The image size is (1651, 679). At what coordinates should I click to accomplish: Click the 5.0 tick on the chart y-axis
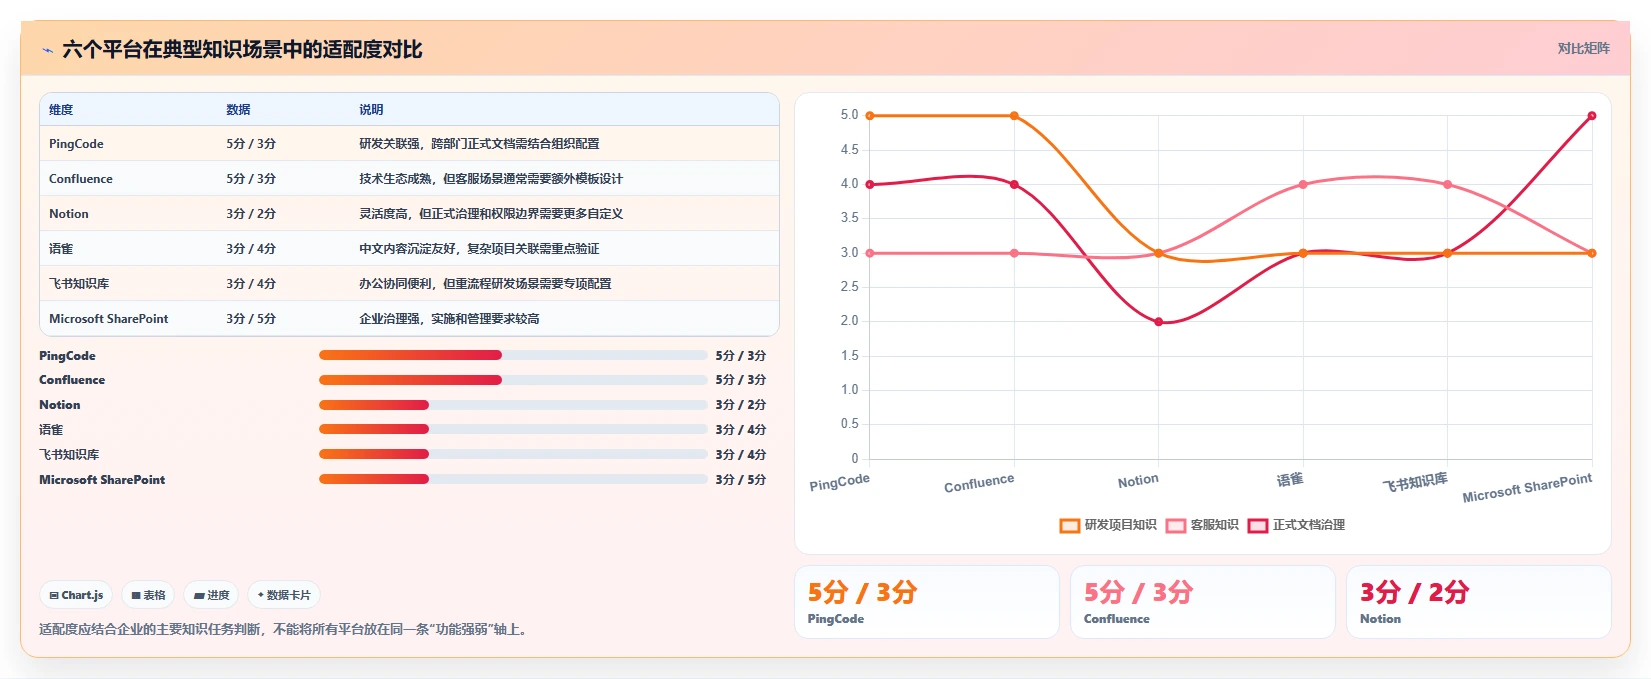(849, 116)
